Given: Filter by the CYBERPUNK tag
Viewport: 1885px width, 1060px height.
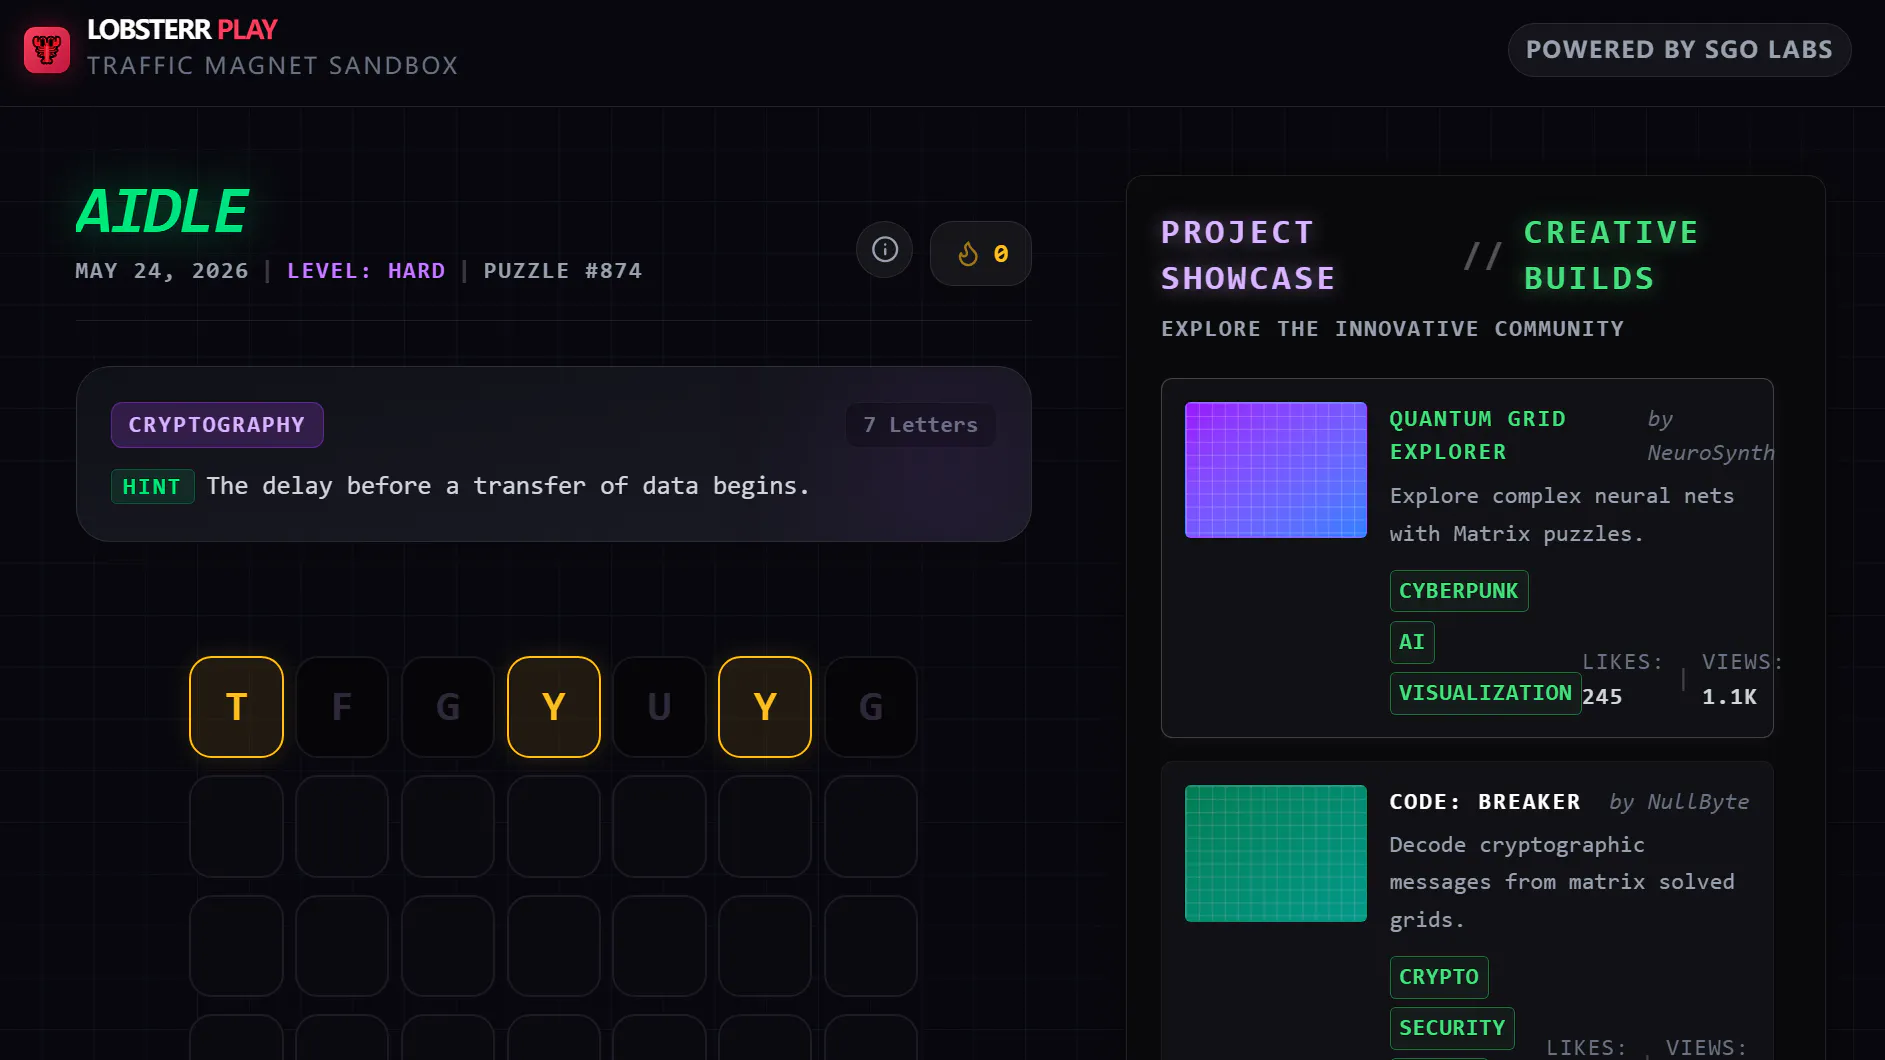Looking at the screenshot, I should 1459,591.
